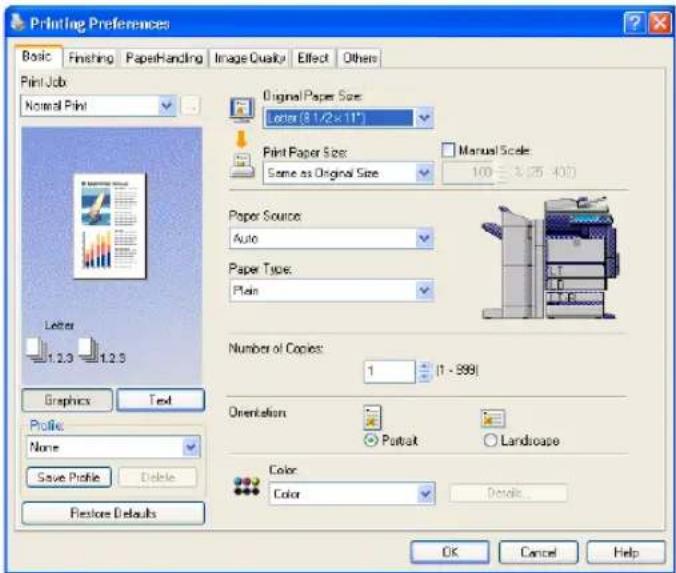Click the 'Paper Source:' label

click(x=265, y=216)
